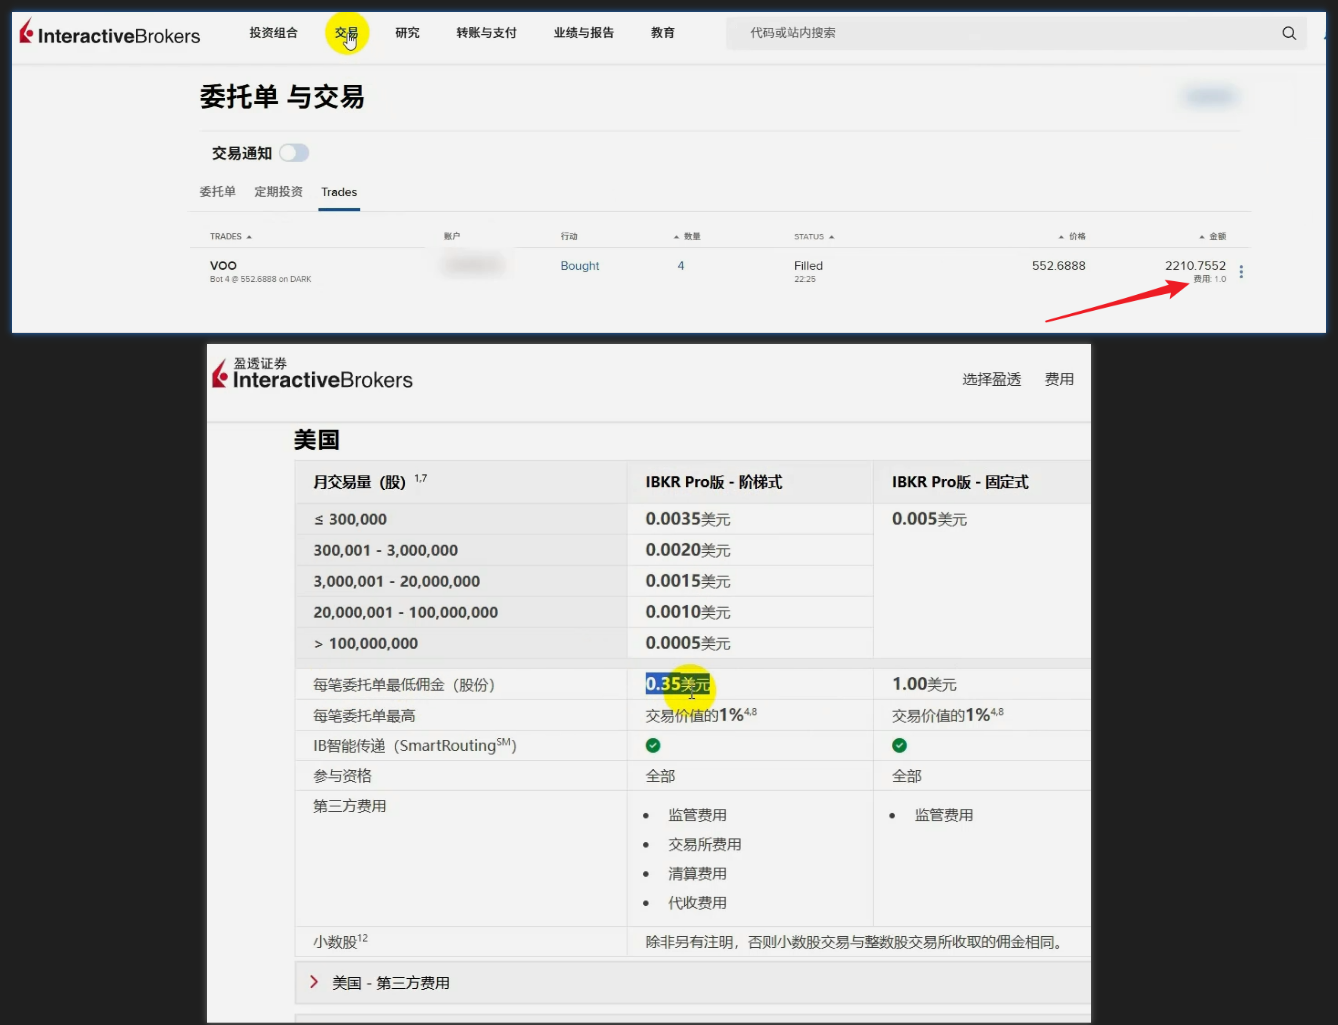Switch to the 委托单 tab
Screen dimensions: 1338x1025
tap(217, 192)
